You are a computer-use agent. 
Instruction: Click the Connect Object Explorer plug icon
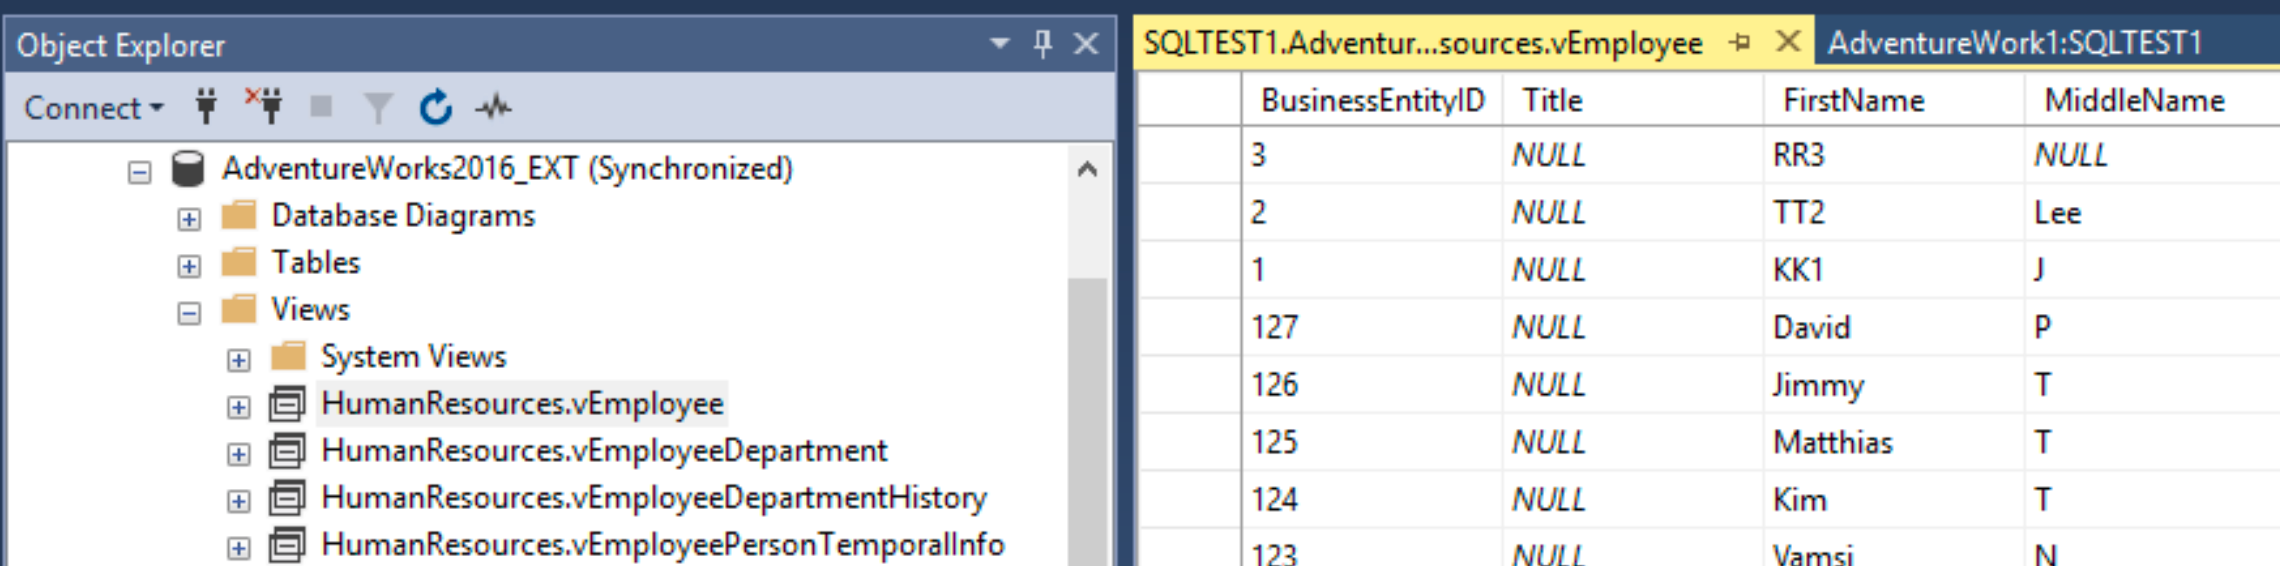pyautogui.click(x=206, y=106)
